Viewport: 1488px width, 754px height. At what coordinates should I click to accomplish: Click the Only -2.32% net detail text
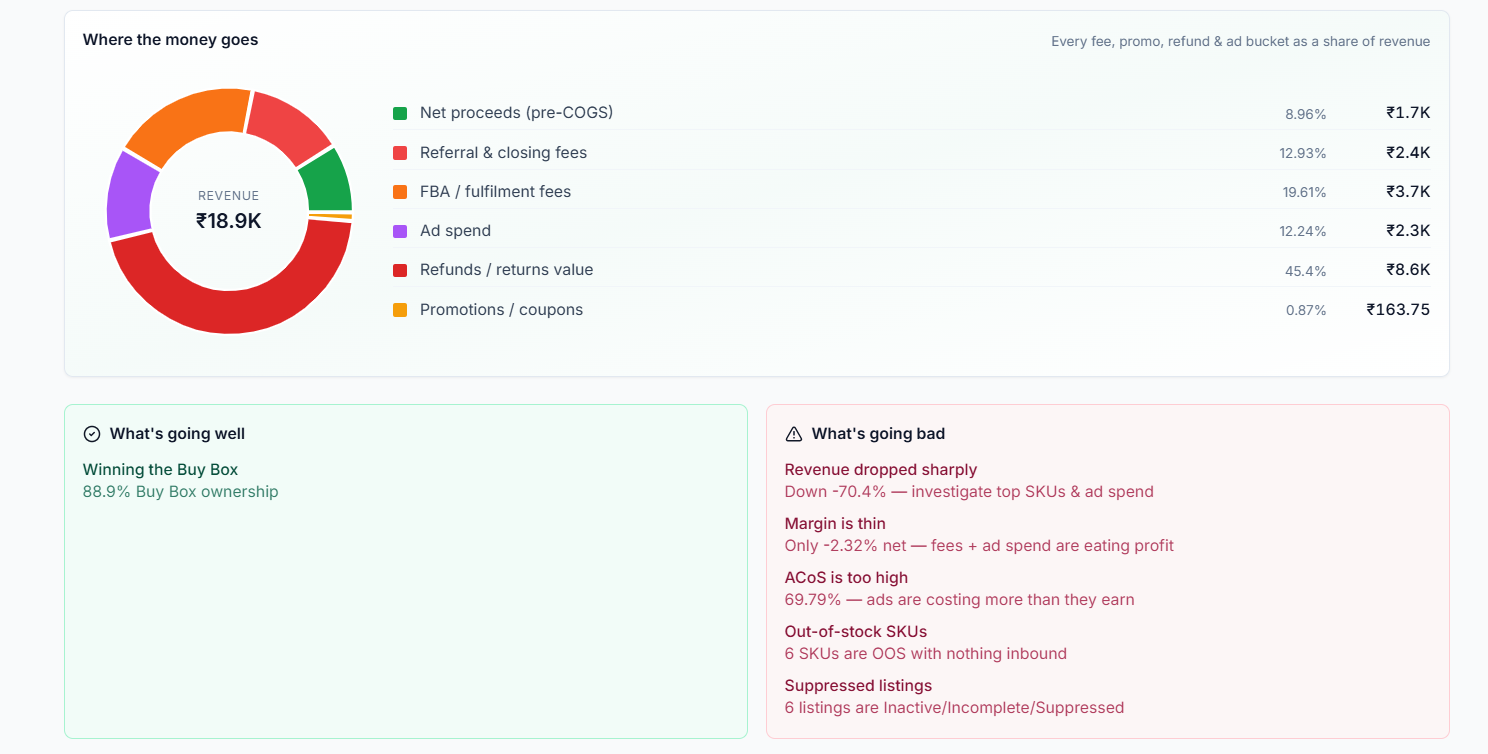coord(979,546)
